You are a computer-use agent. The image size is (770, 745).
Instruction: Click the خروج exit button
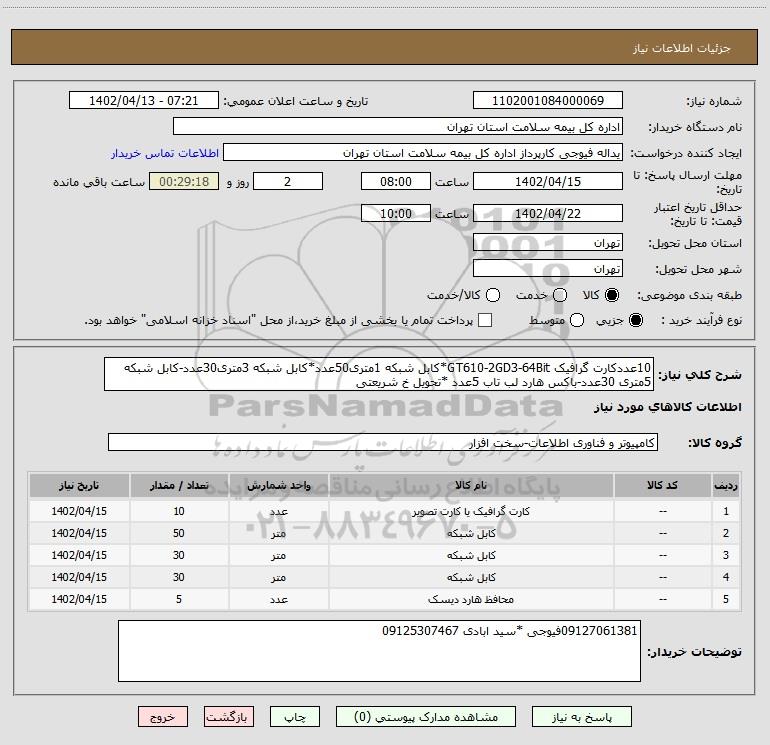coord(163,717)
